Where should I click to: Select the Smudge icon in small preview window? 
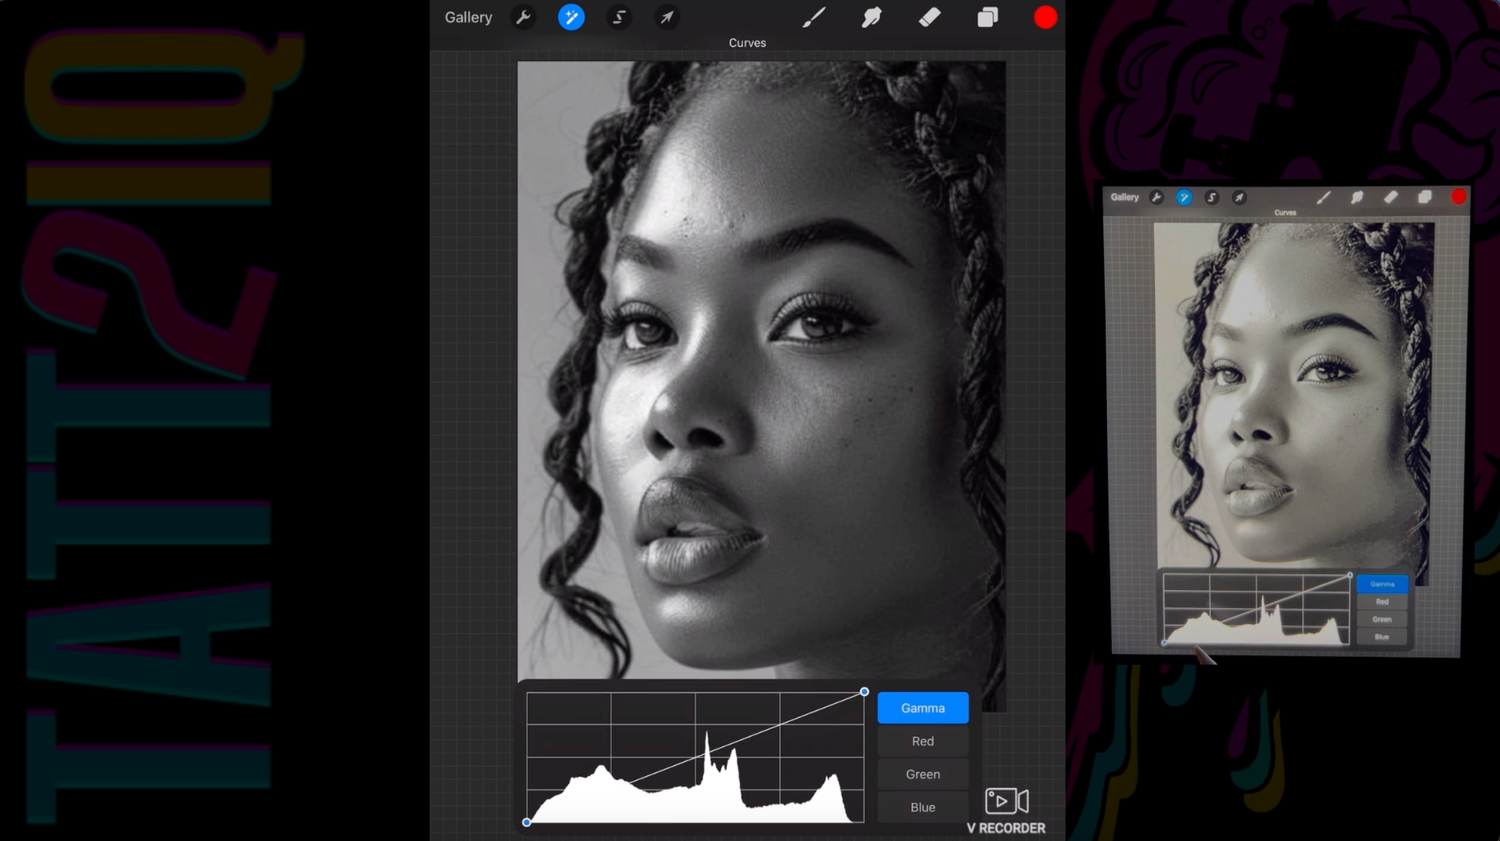tap(1357, 198)
